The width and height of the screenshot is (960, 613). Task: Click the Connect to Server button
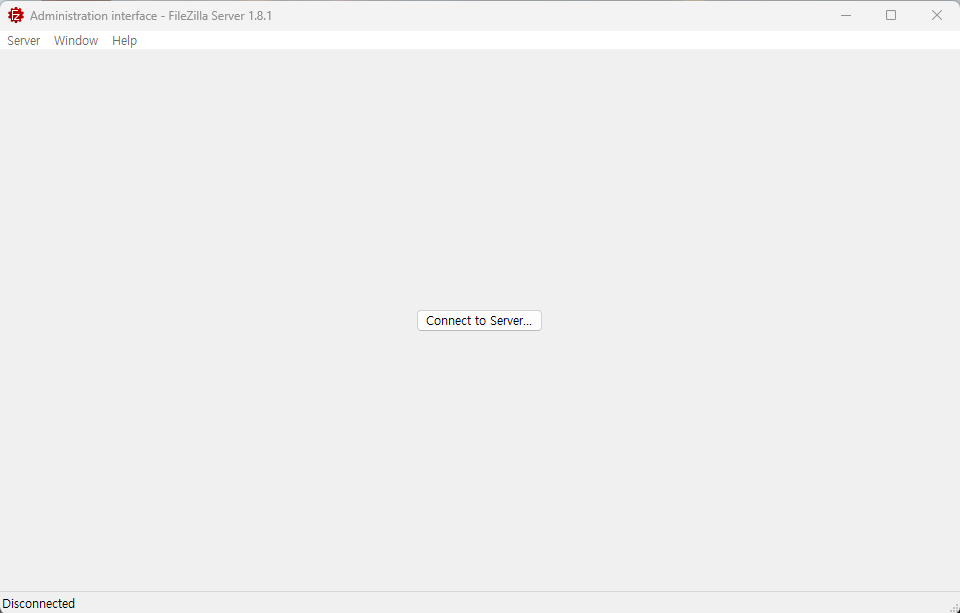coord(479,320)
